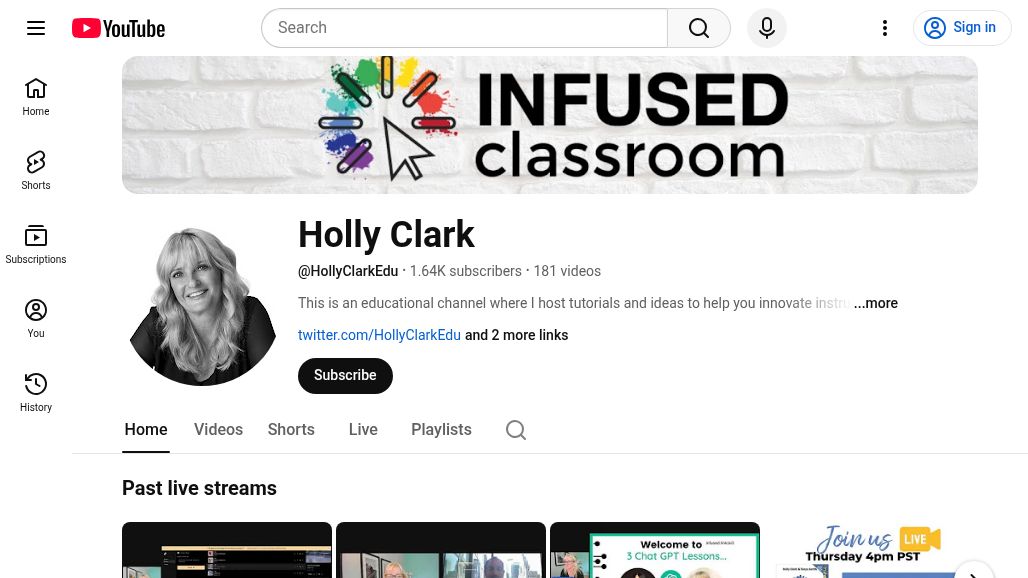Search within the channel via magnifier icon
The height and width of the screenshot is (578, 1028).
tap(516, 430)
